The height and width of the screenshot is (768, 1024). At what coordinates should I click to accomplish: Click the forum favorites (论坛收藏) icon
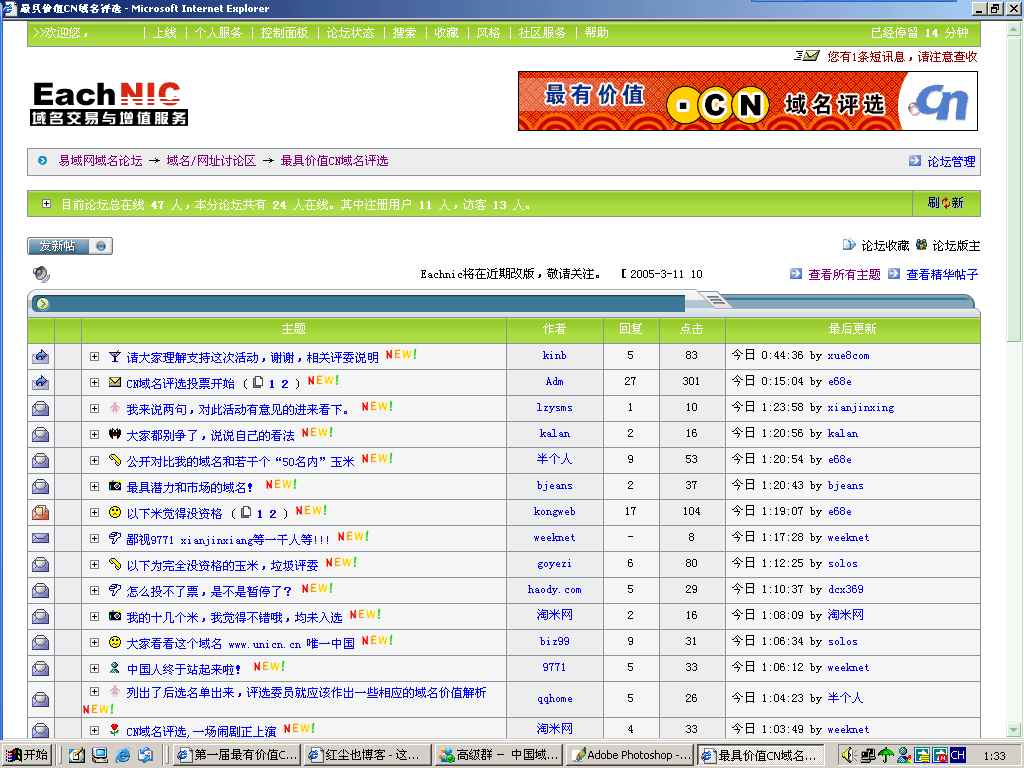[849, 245]
